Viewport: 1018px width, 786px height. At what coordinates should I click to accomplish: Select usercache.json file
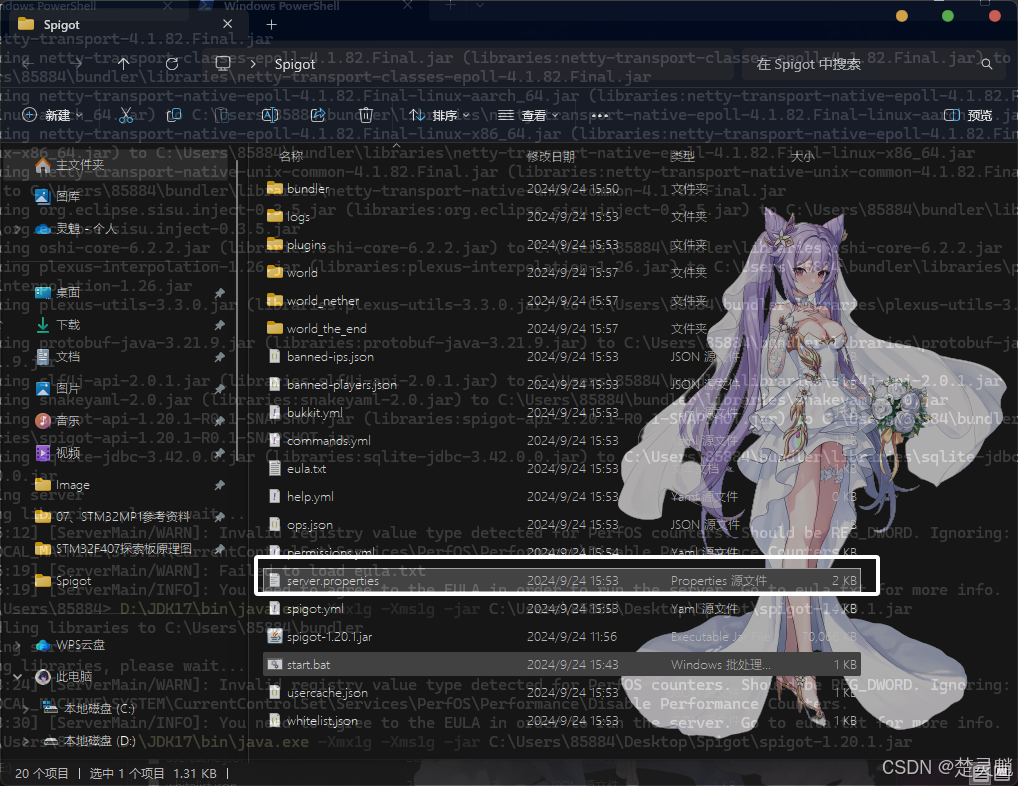coord(562,693)
